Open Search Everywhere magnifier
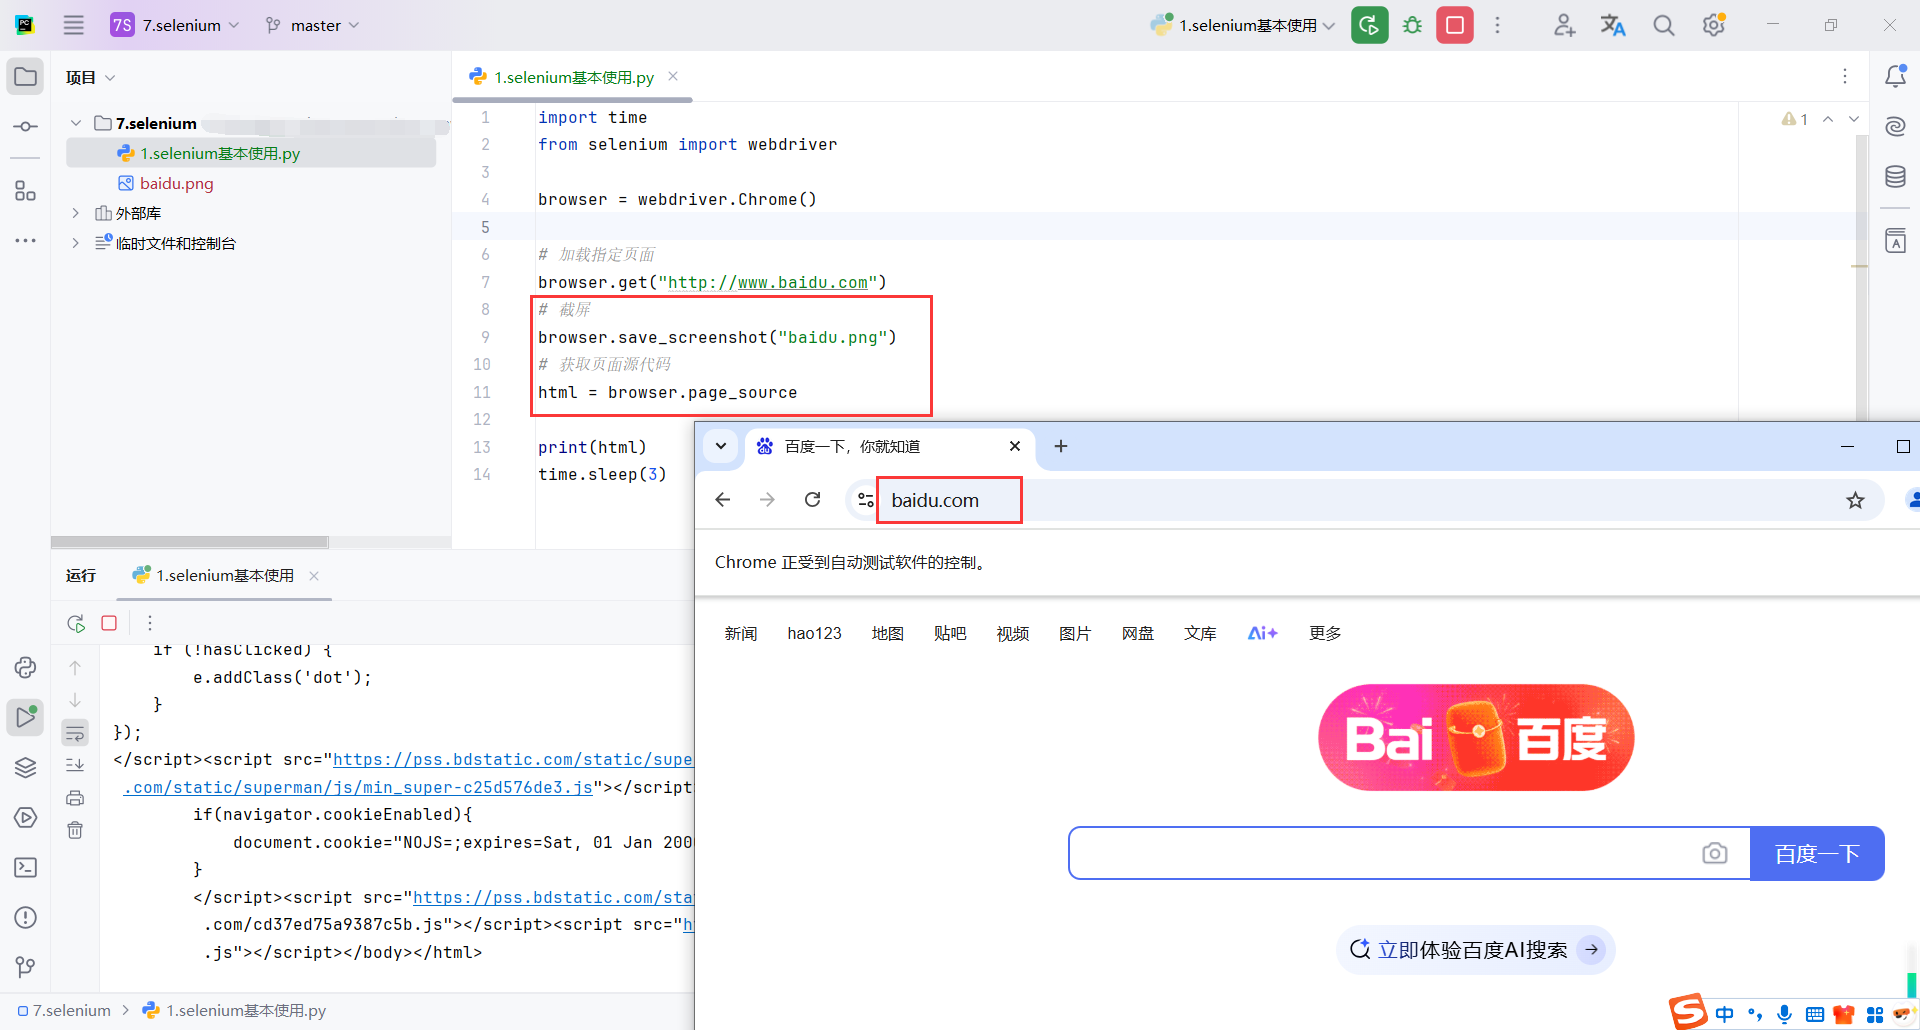This screenshot has width=1920, height=1030. [1663, 25]
